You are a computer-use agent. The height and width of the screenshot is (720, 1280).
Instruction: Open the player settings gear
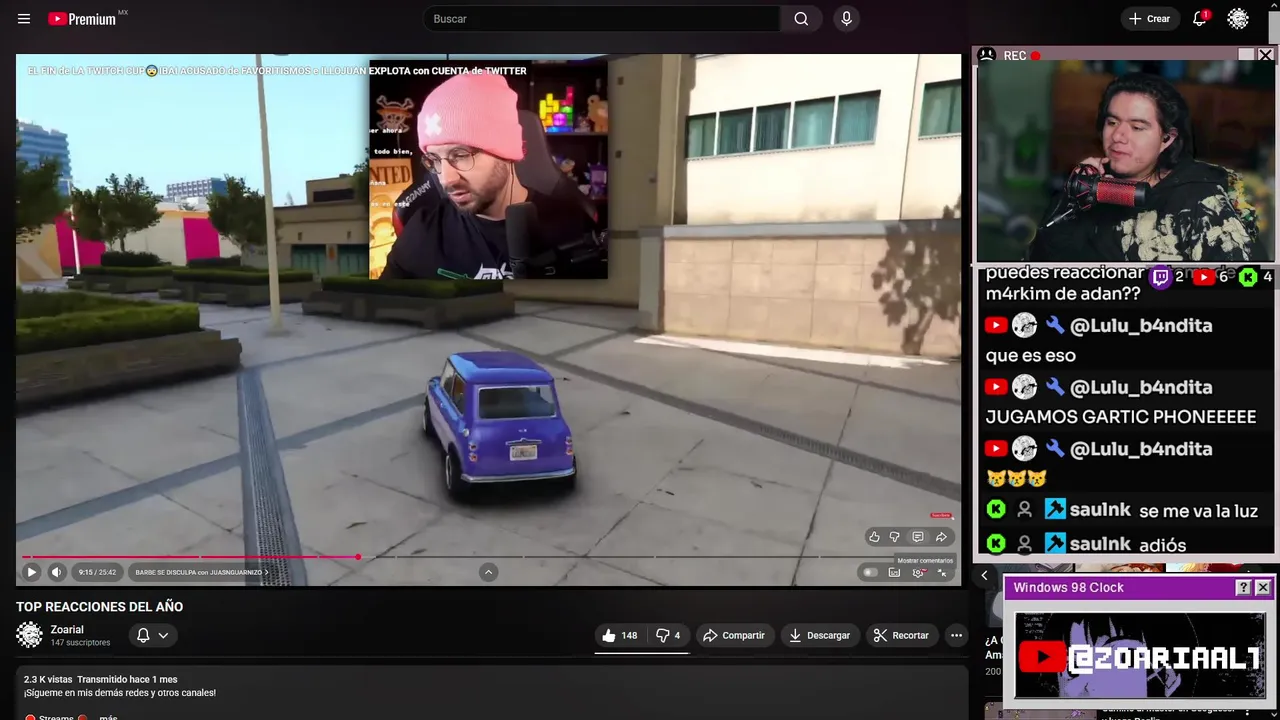pyautogui.click(x=918, y=573)
